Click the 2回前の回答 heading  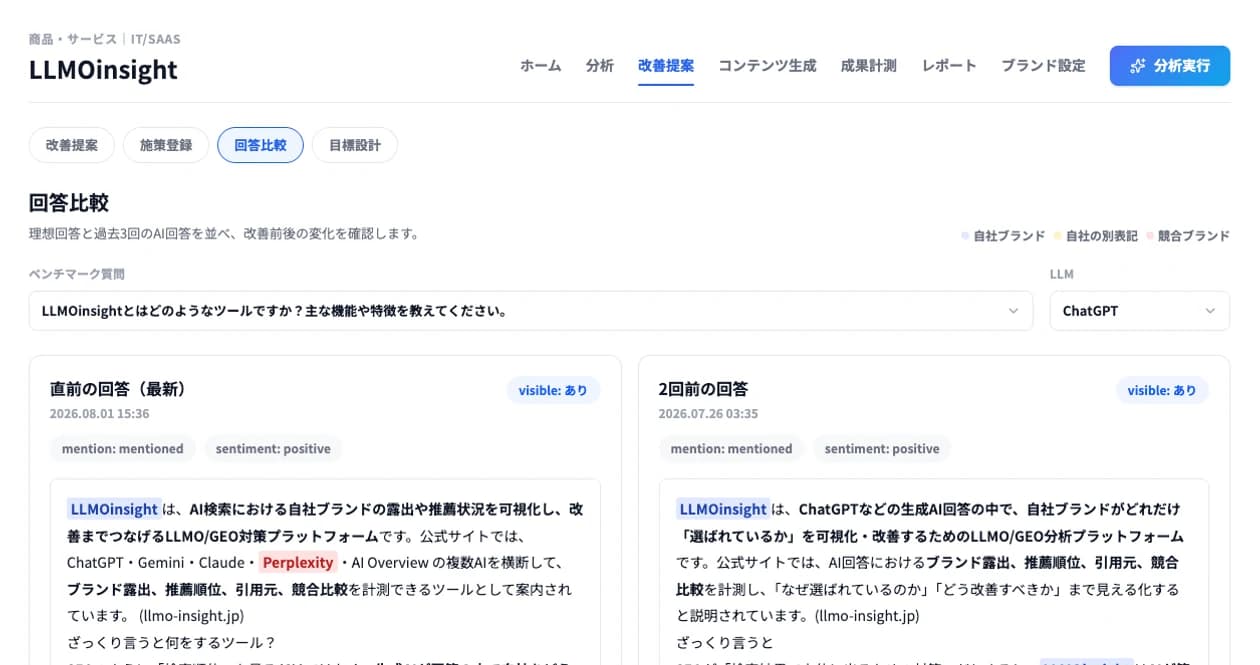click(704, 389)
